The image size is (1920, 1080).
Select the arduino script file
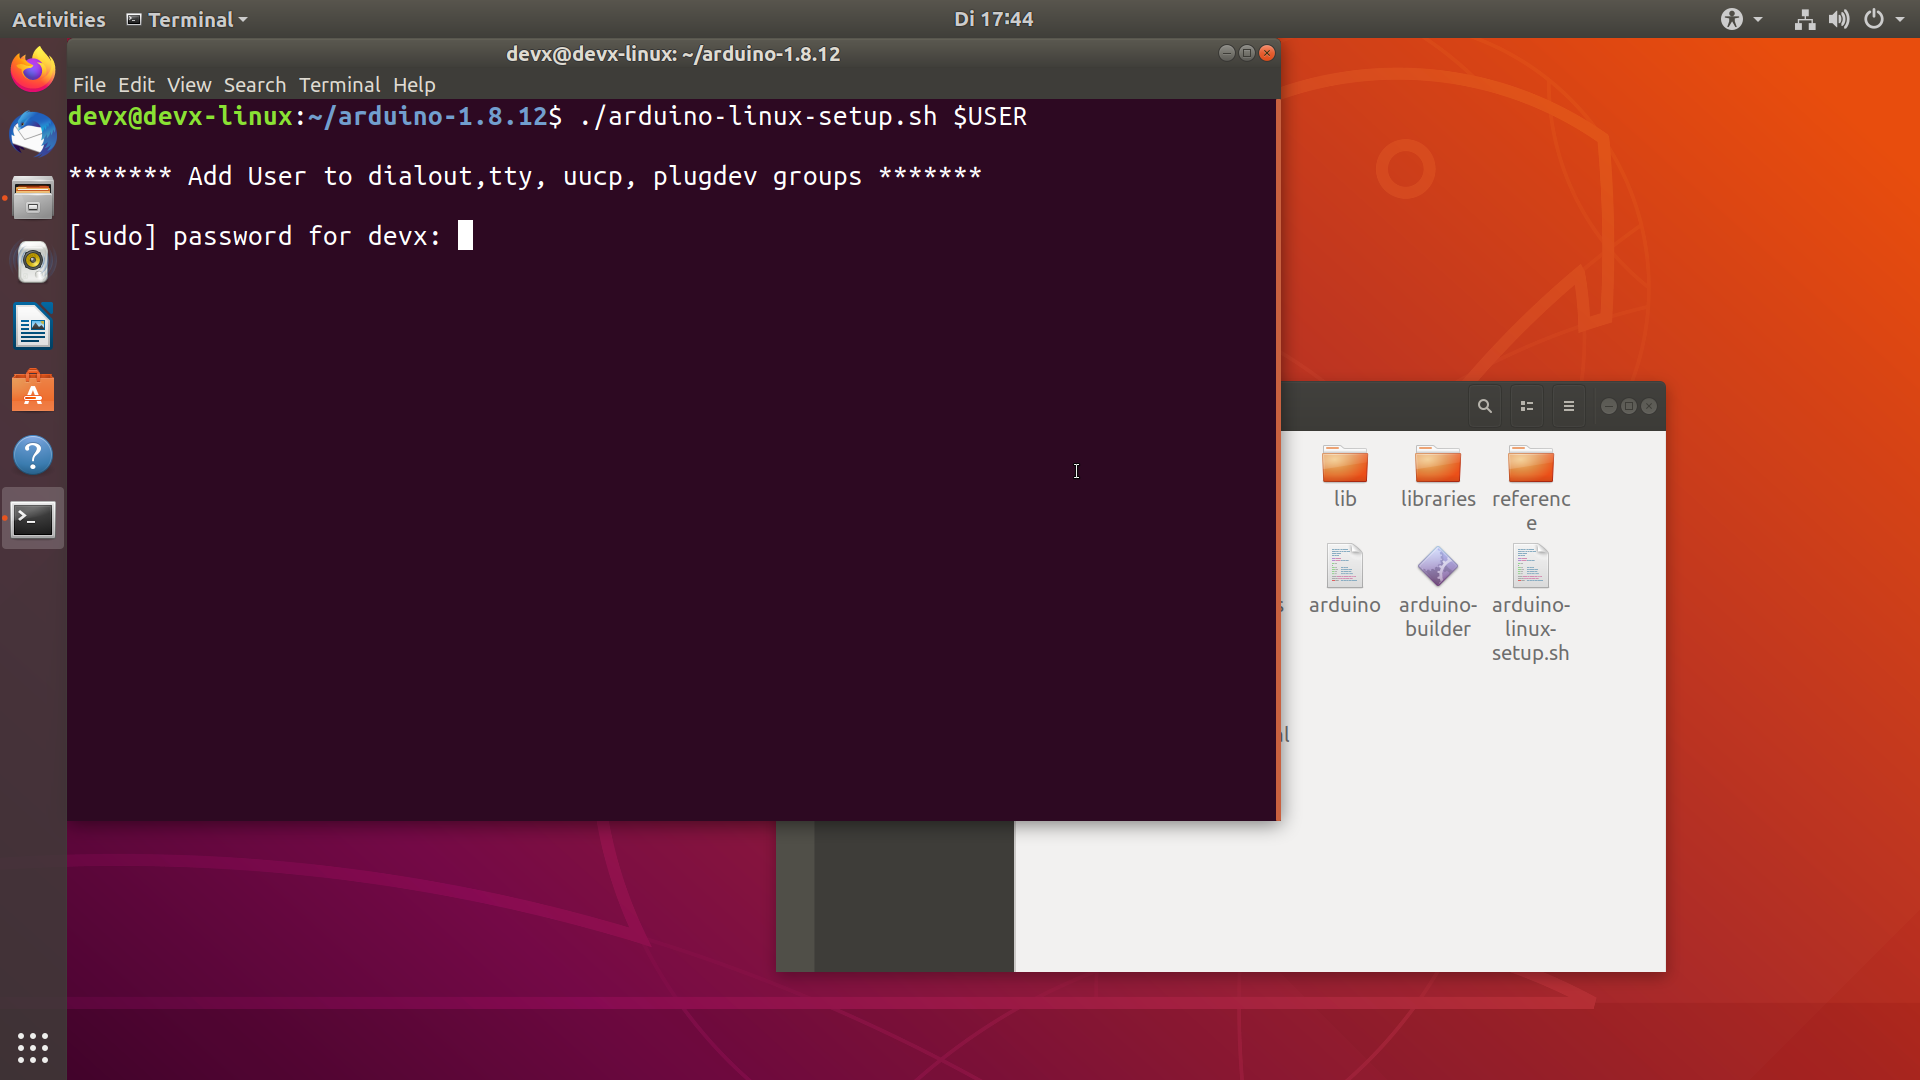(x=1345, y=579)
